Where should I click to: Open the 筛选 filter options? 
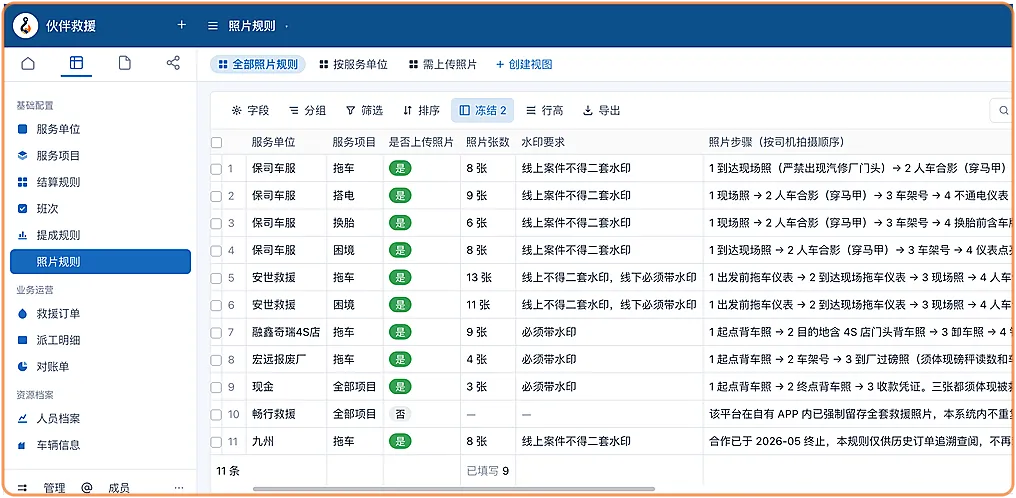click(364, 111)
